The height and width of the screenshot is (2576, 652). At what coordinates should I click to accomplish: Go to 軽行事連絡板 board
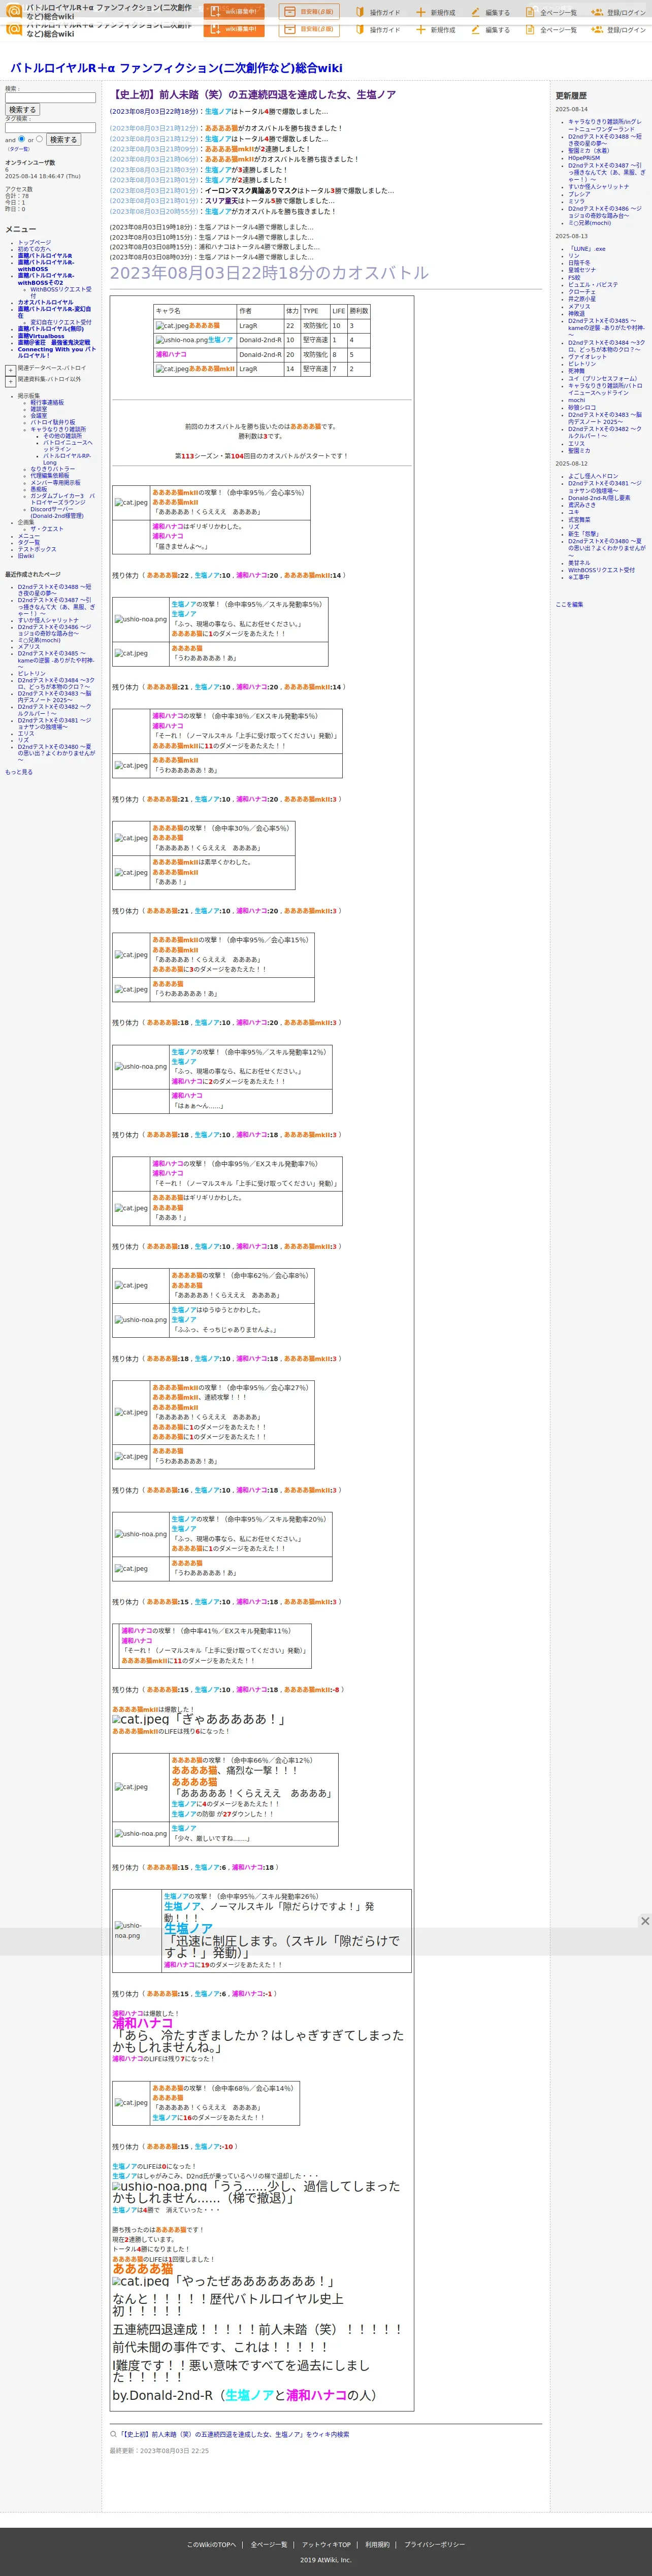47,402
